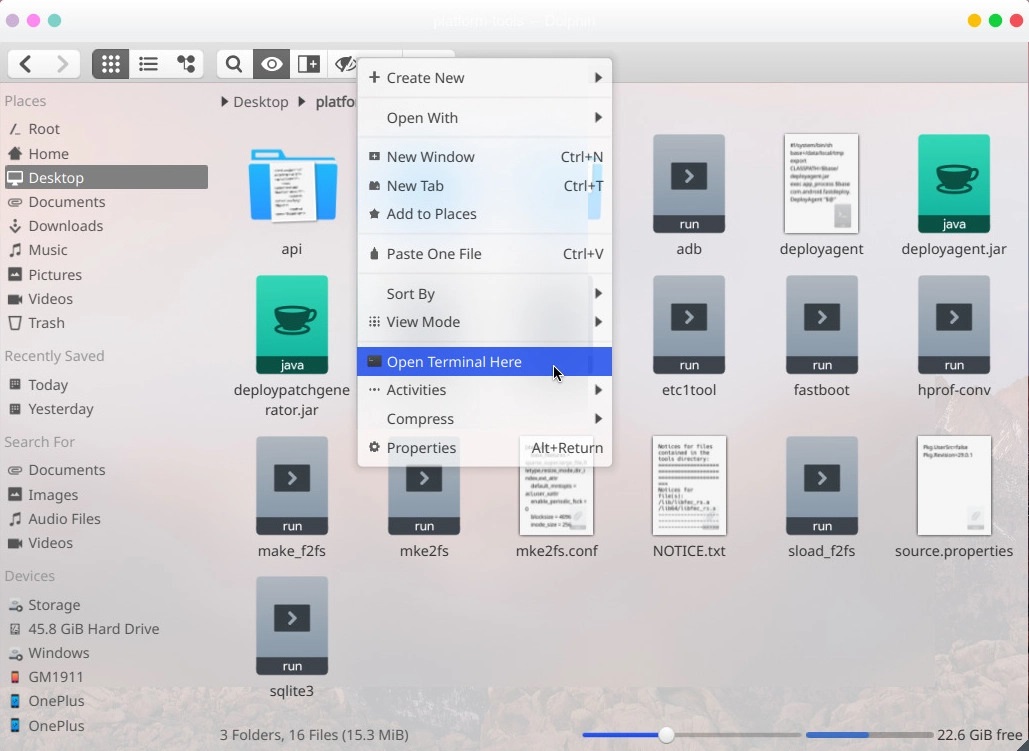Toggle the preview eye button
Viewport: 1029px width, 751px height.
coord(271,64)
